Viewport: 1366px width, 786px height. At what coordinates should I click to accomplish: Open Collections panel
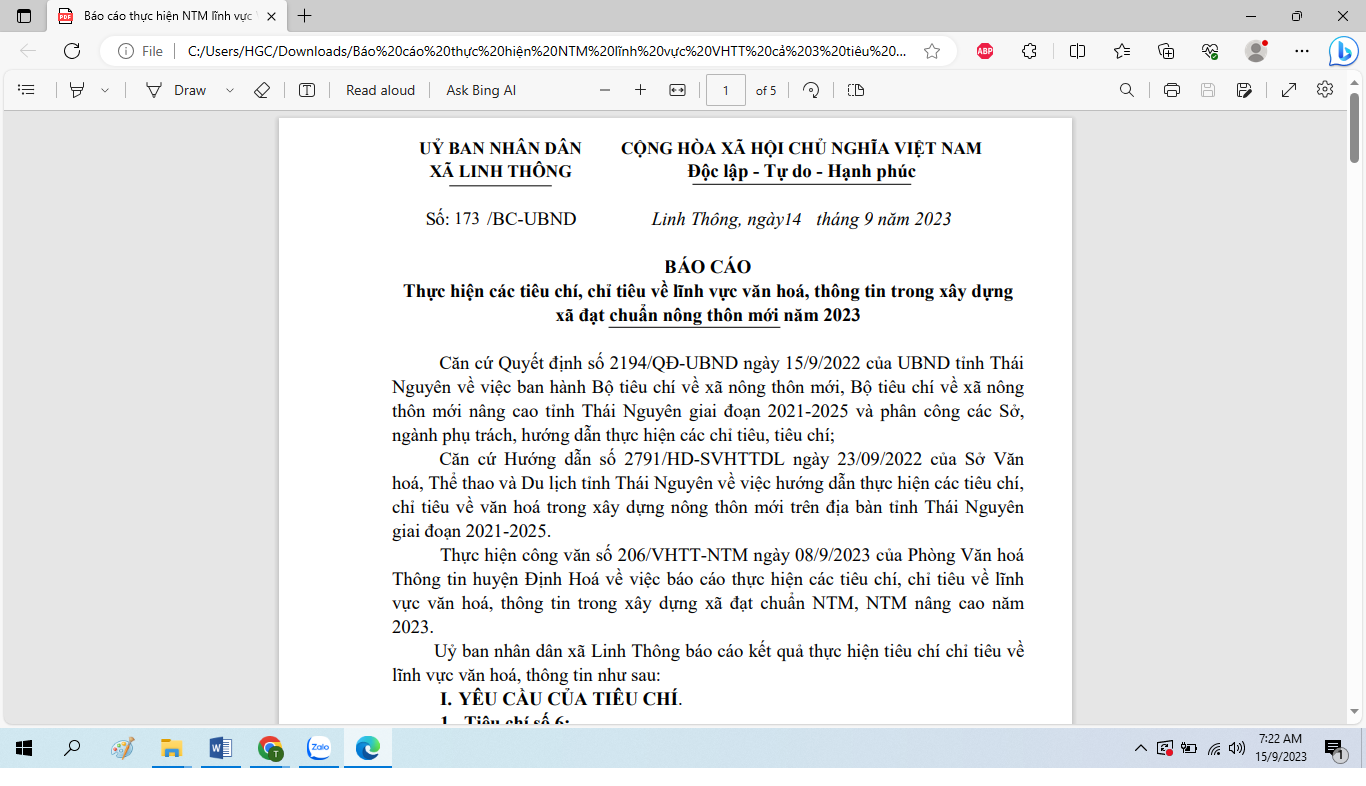pyautogui.click(x=1166, y=51)
